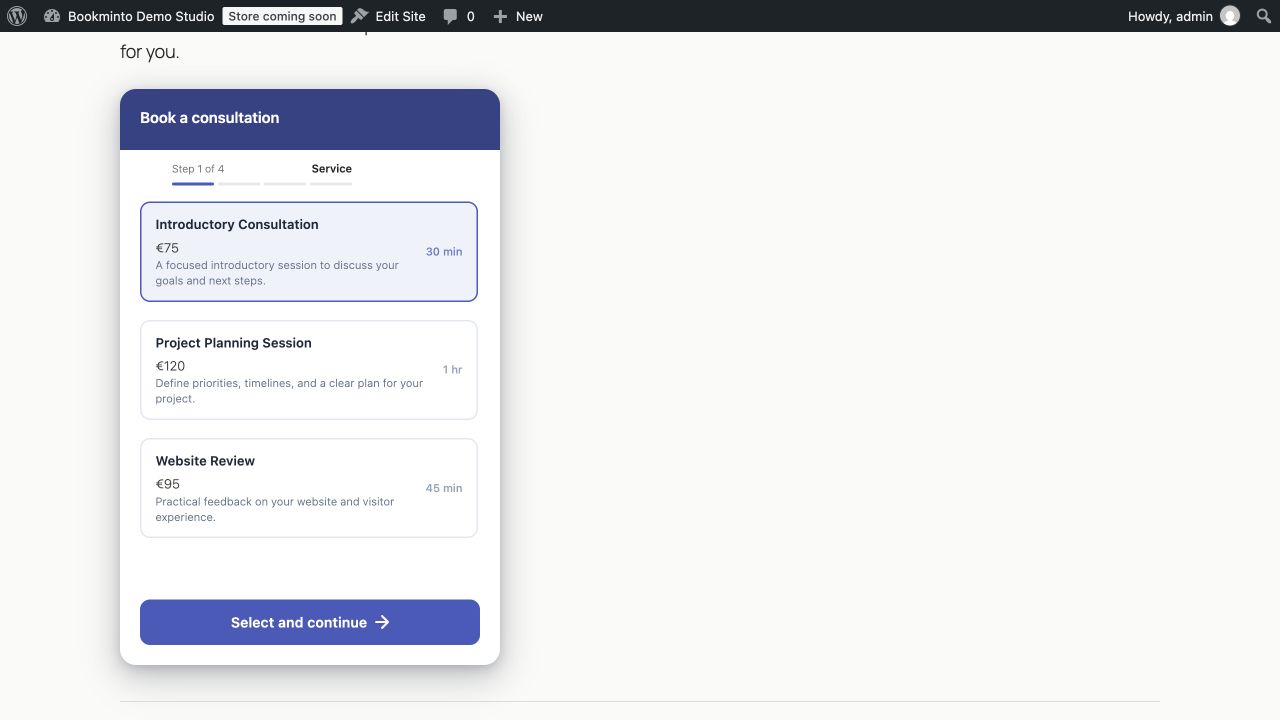Click the 1 hr duration label
This screenshot has height=720, width=1280.
pyautogui.click(x=453, y=370)
